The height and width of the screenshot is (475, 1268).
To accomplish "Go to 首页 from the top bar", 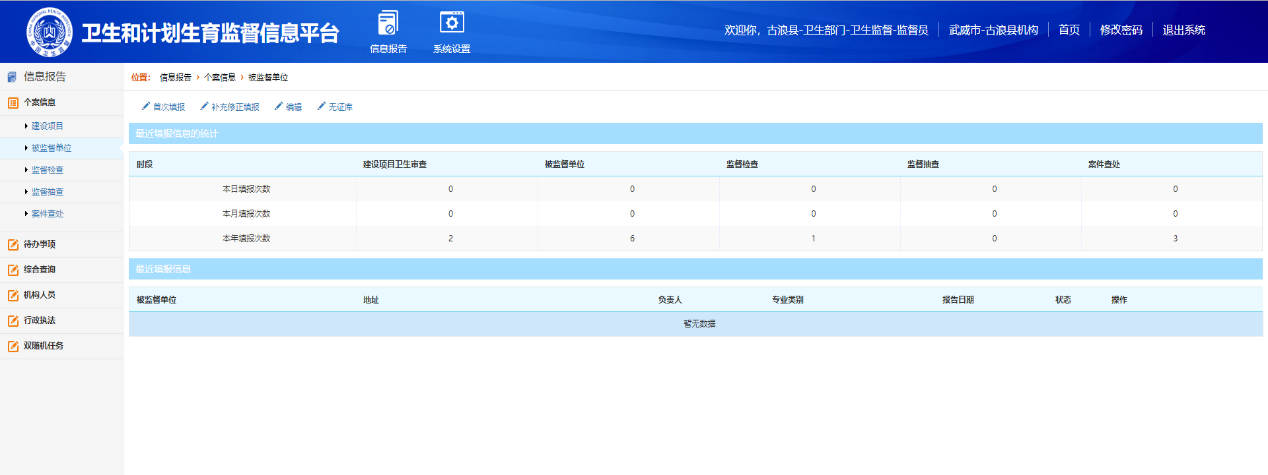I will [1069, 30].
